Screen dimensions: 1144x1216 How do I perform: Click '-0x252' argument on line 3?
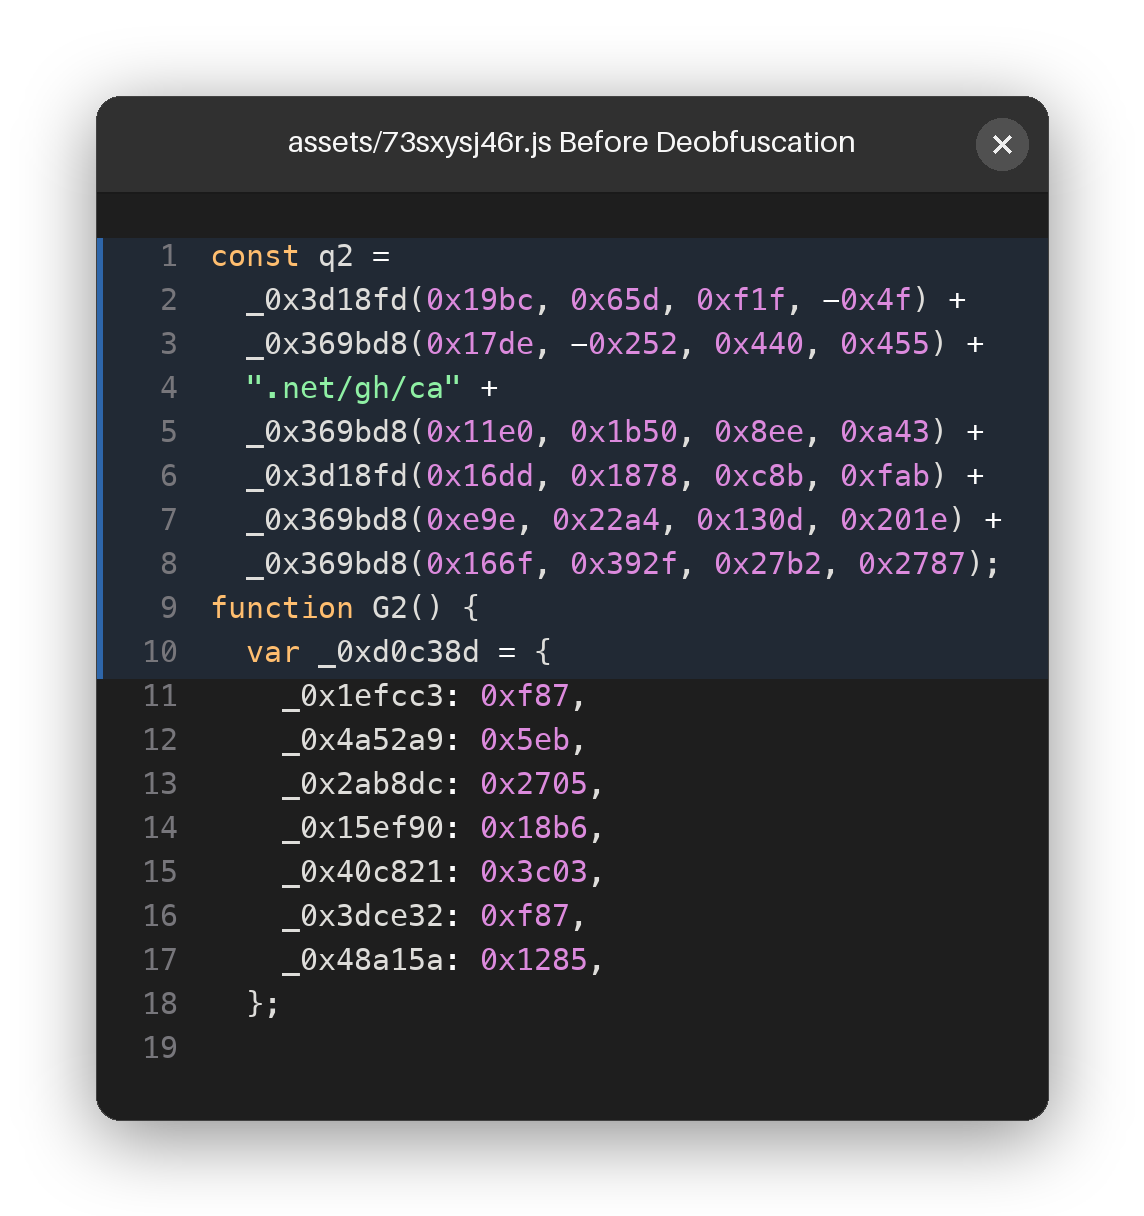(x=624, y=344)
